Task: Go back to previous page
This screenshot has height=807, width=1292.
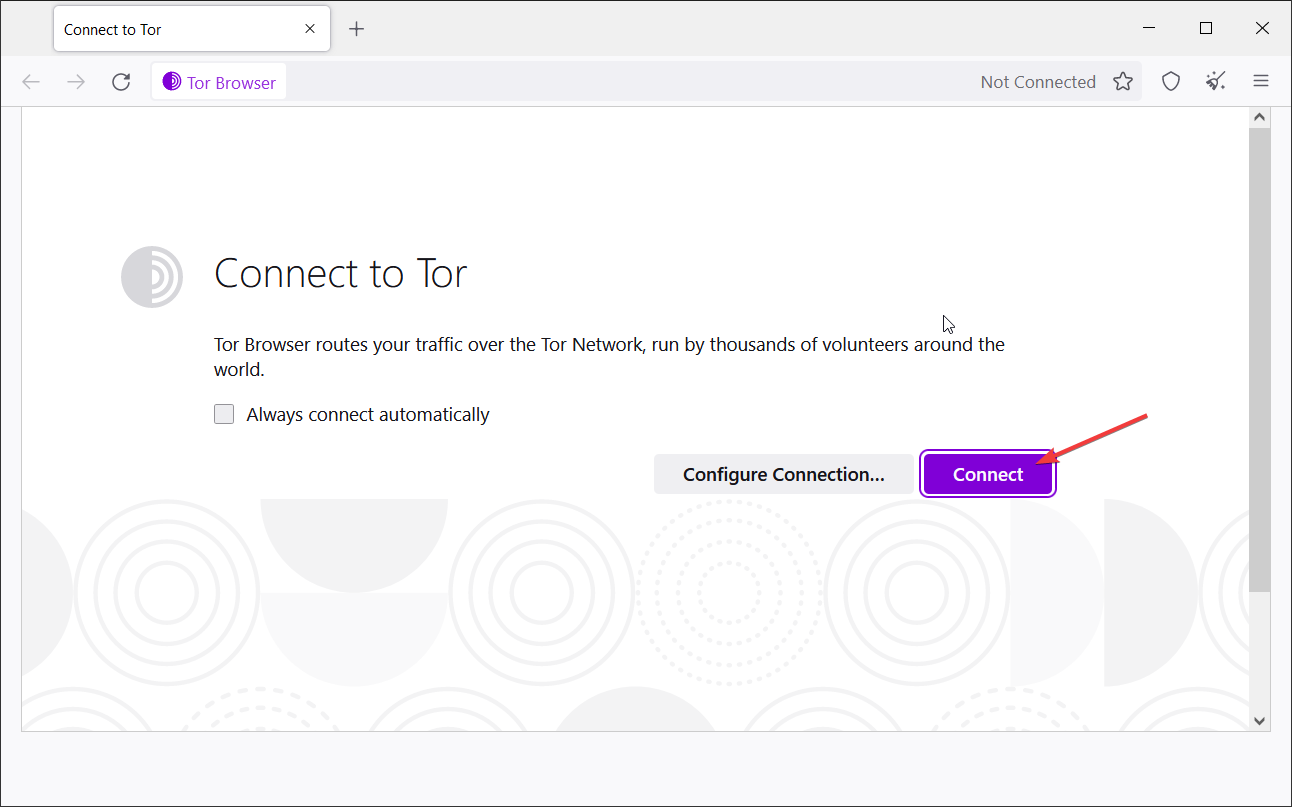Action: pyautogui.click(x=31, y=82)
